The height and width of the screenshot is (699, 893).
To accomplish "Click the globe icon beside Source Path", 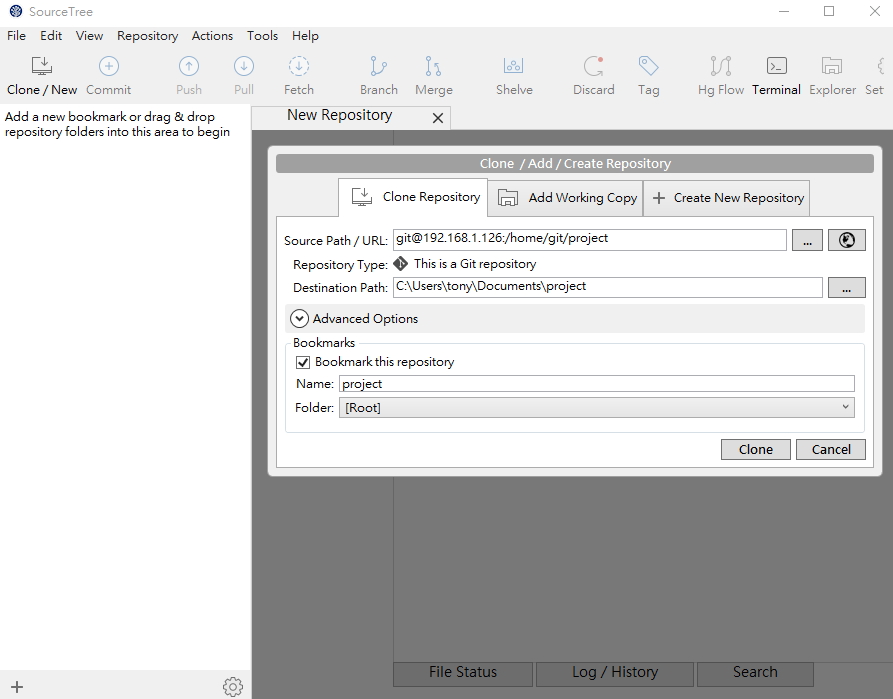I will 846,240.
